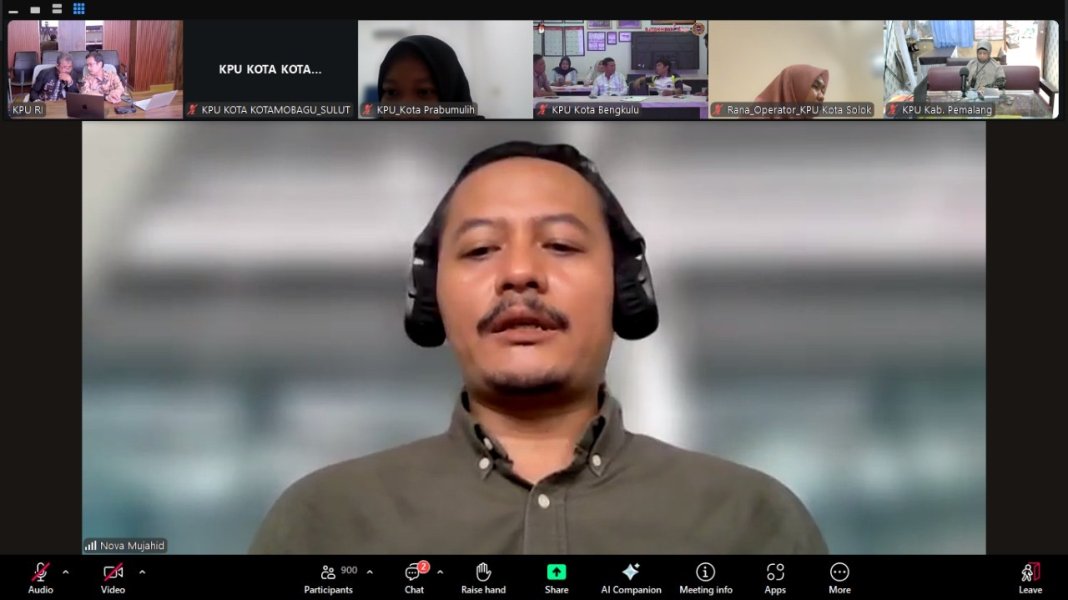Unmute the microphone with Audio button

click(40, 576)
